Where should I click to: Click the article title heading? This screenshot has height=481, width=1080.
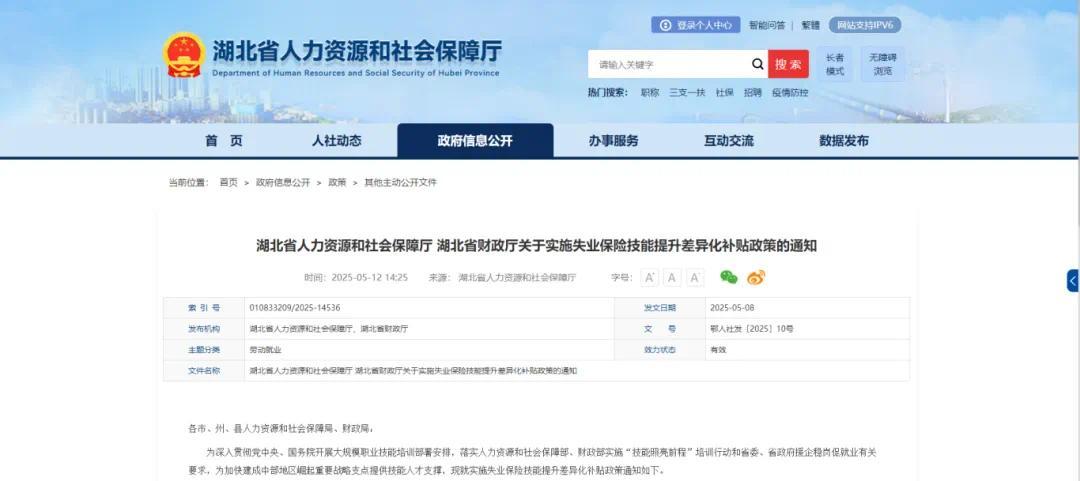coord(536,246)
